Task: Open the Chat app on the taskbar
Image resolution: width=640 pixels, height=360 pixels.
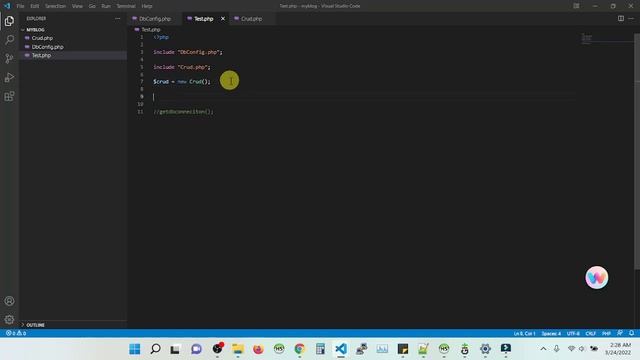Action: pos(196,349)
